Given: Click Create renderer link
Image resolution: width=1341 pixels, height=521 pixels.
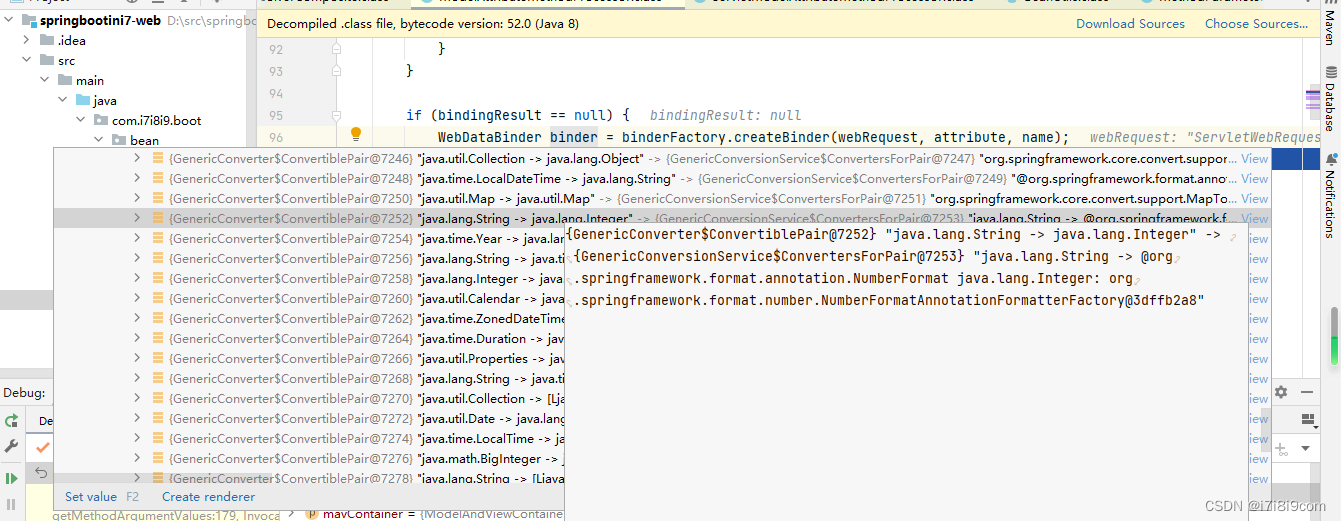Looking at the screenshot, I should coord(208,497).
